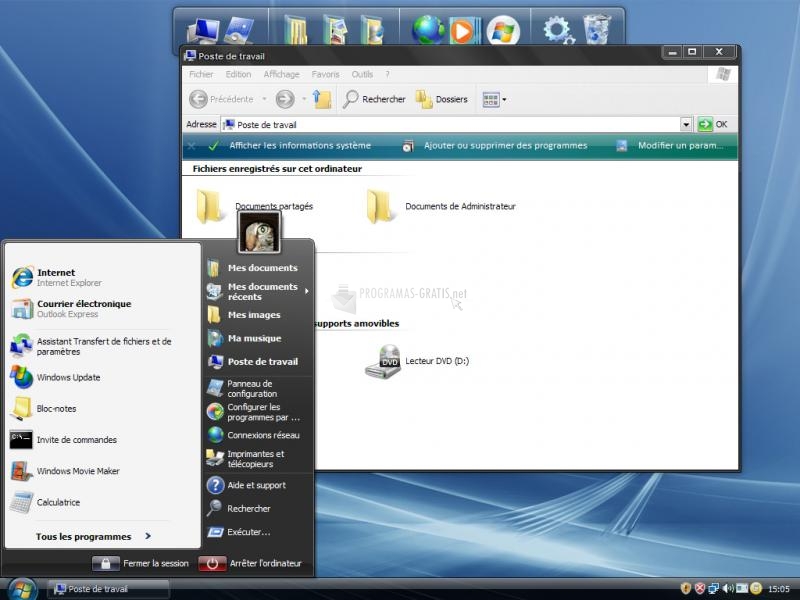800x600 pixels.
Task: Click the volume speaker tray icon
Action: (728, 588)
